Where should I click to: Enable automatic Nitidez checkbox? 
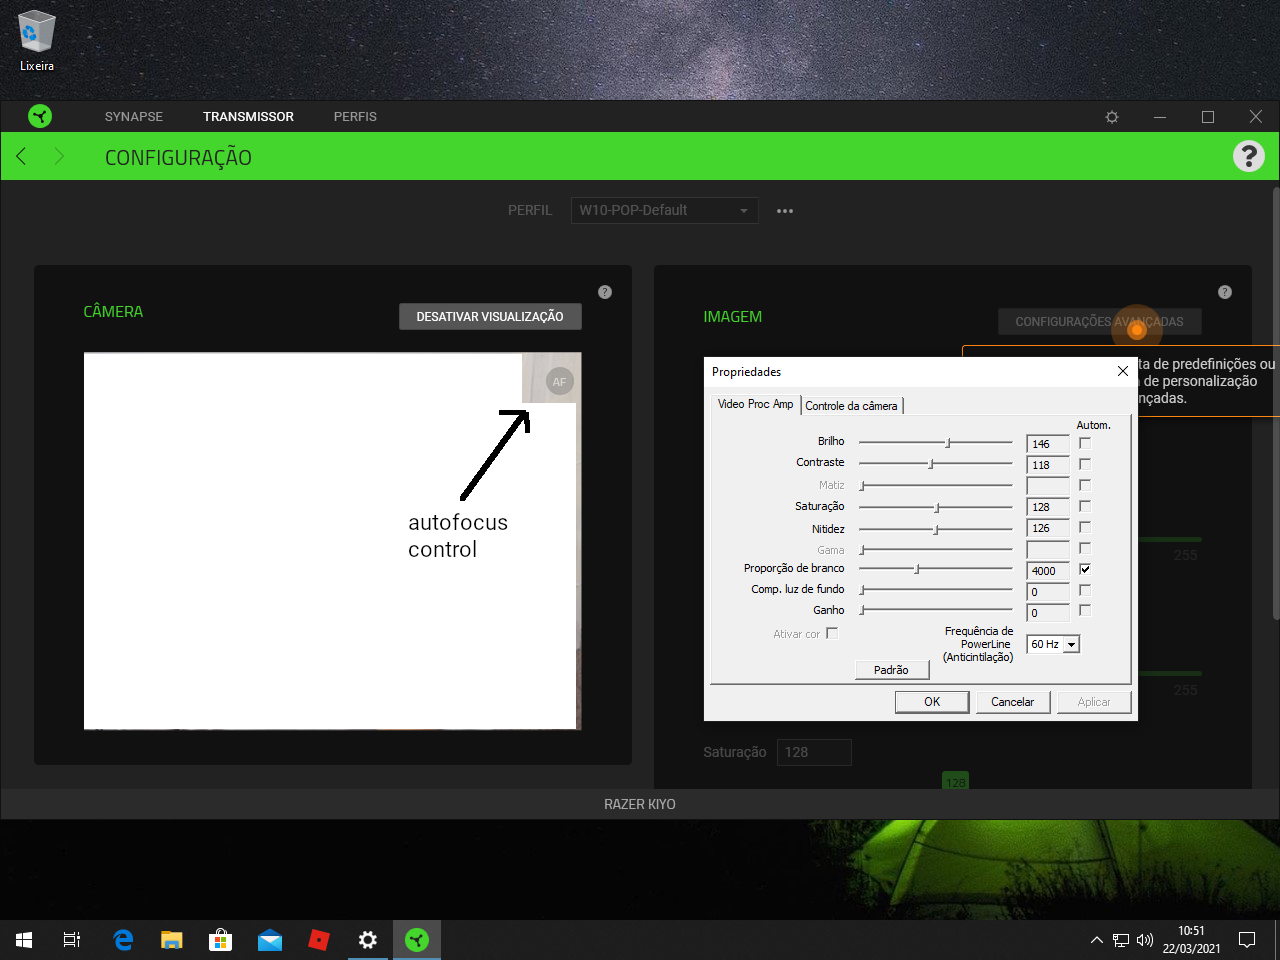point(1085,527)
